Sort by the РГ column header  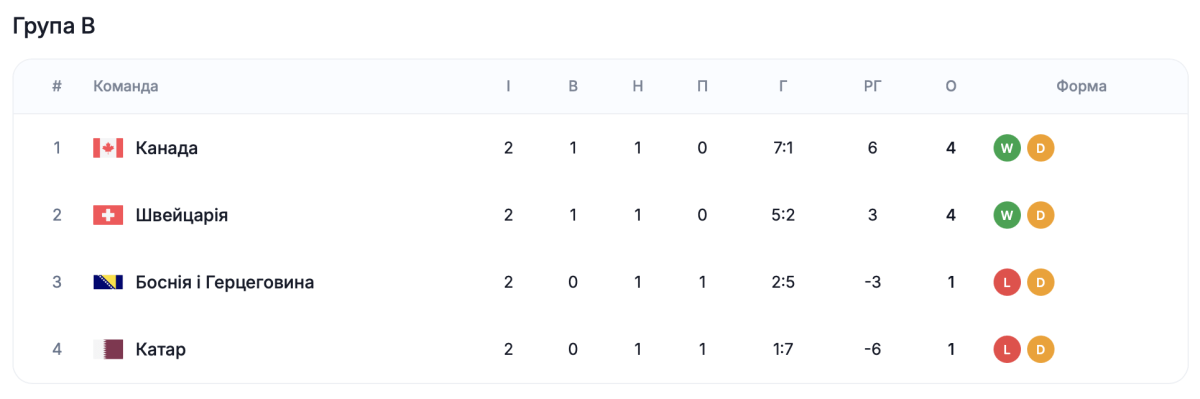[873, 86]
